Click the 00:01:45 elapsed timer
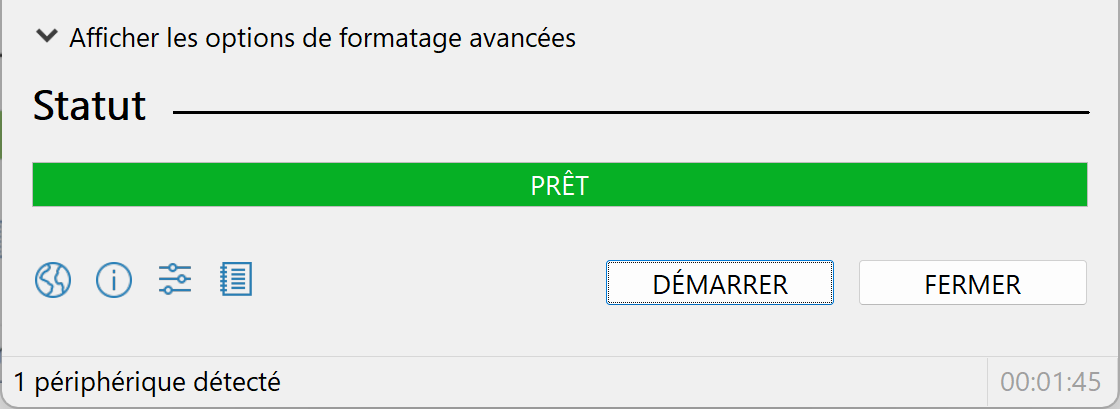The height and width of the screenshot is (409, 1120). pyautogui.click(x=1051, y=383)
